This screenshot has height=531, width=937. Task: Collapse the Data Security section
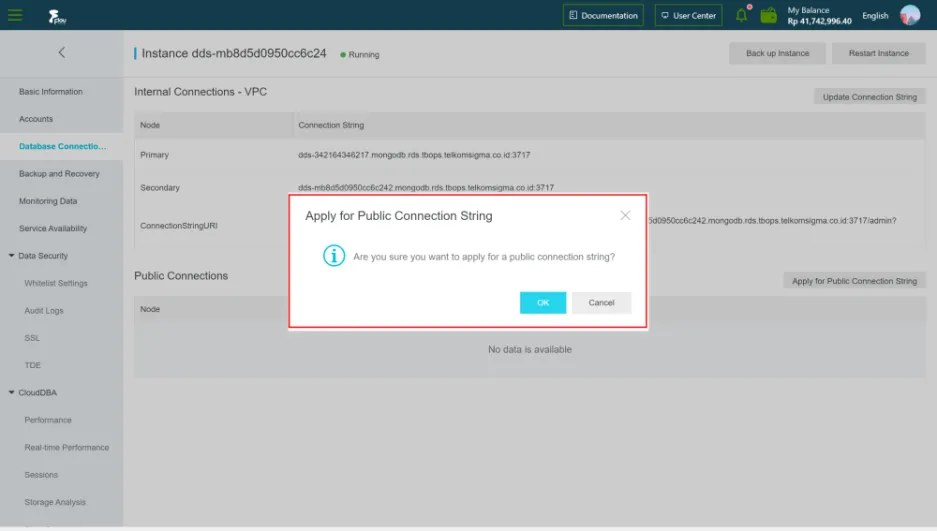tap(12, 256)
